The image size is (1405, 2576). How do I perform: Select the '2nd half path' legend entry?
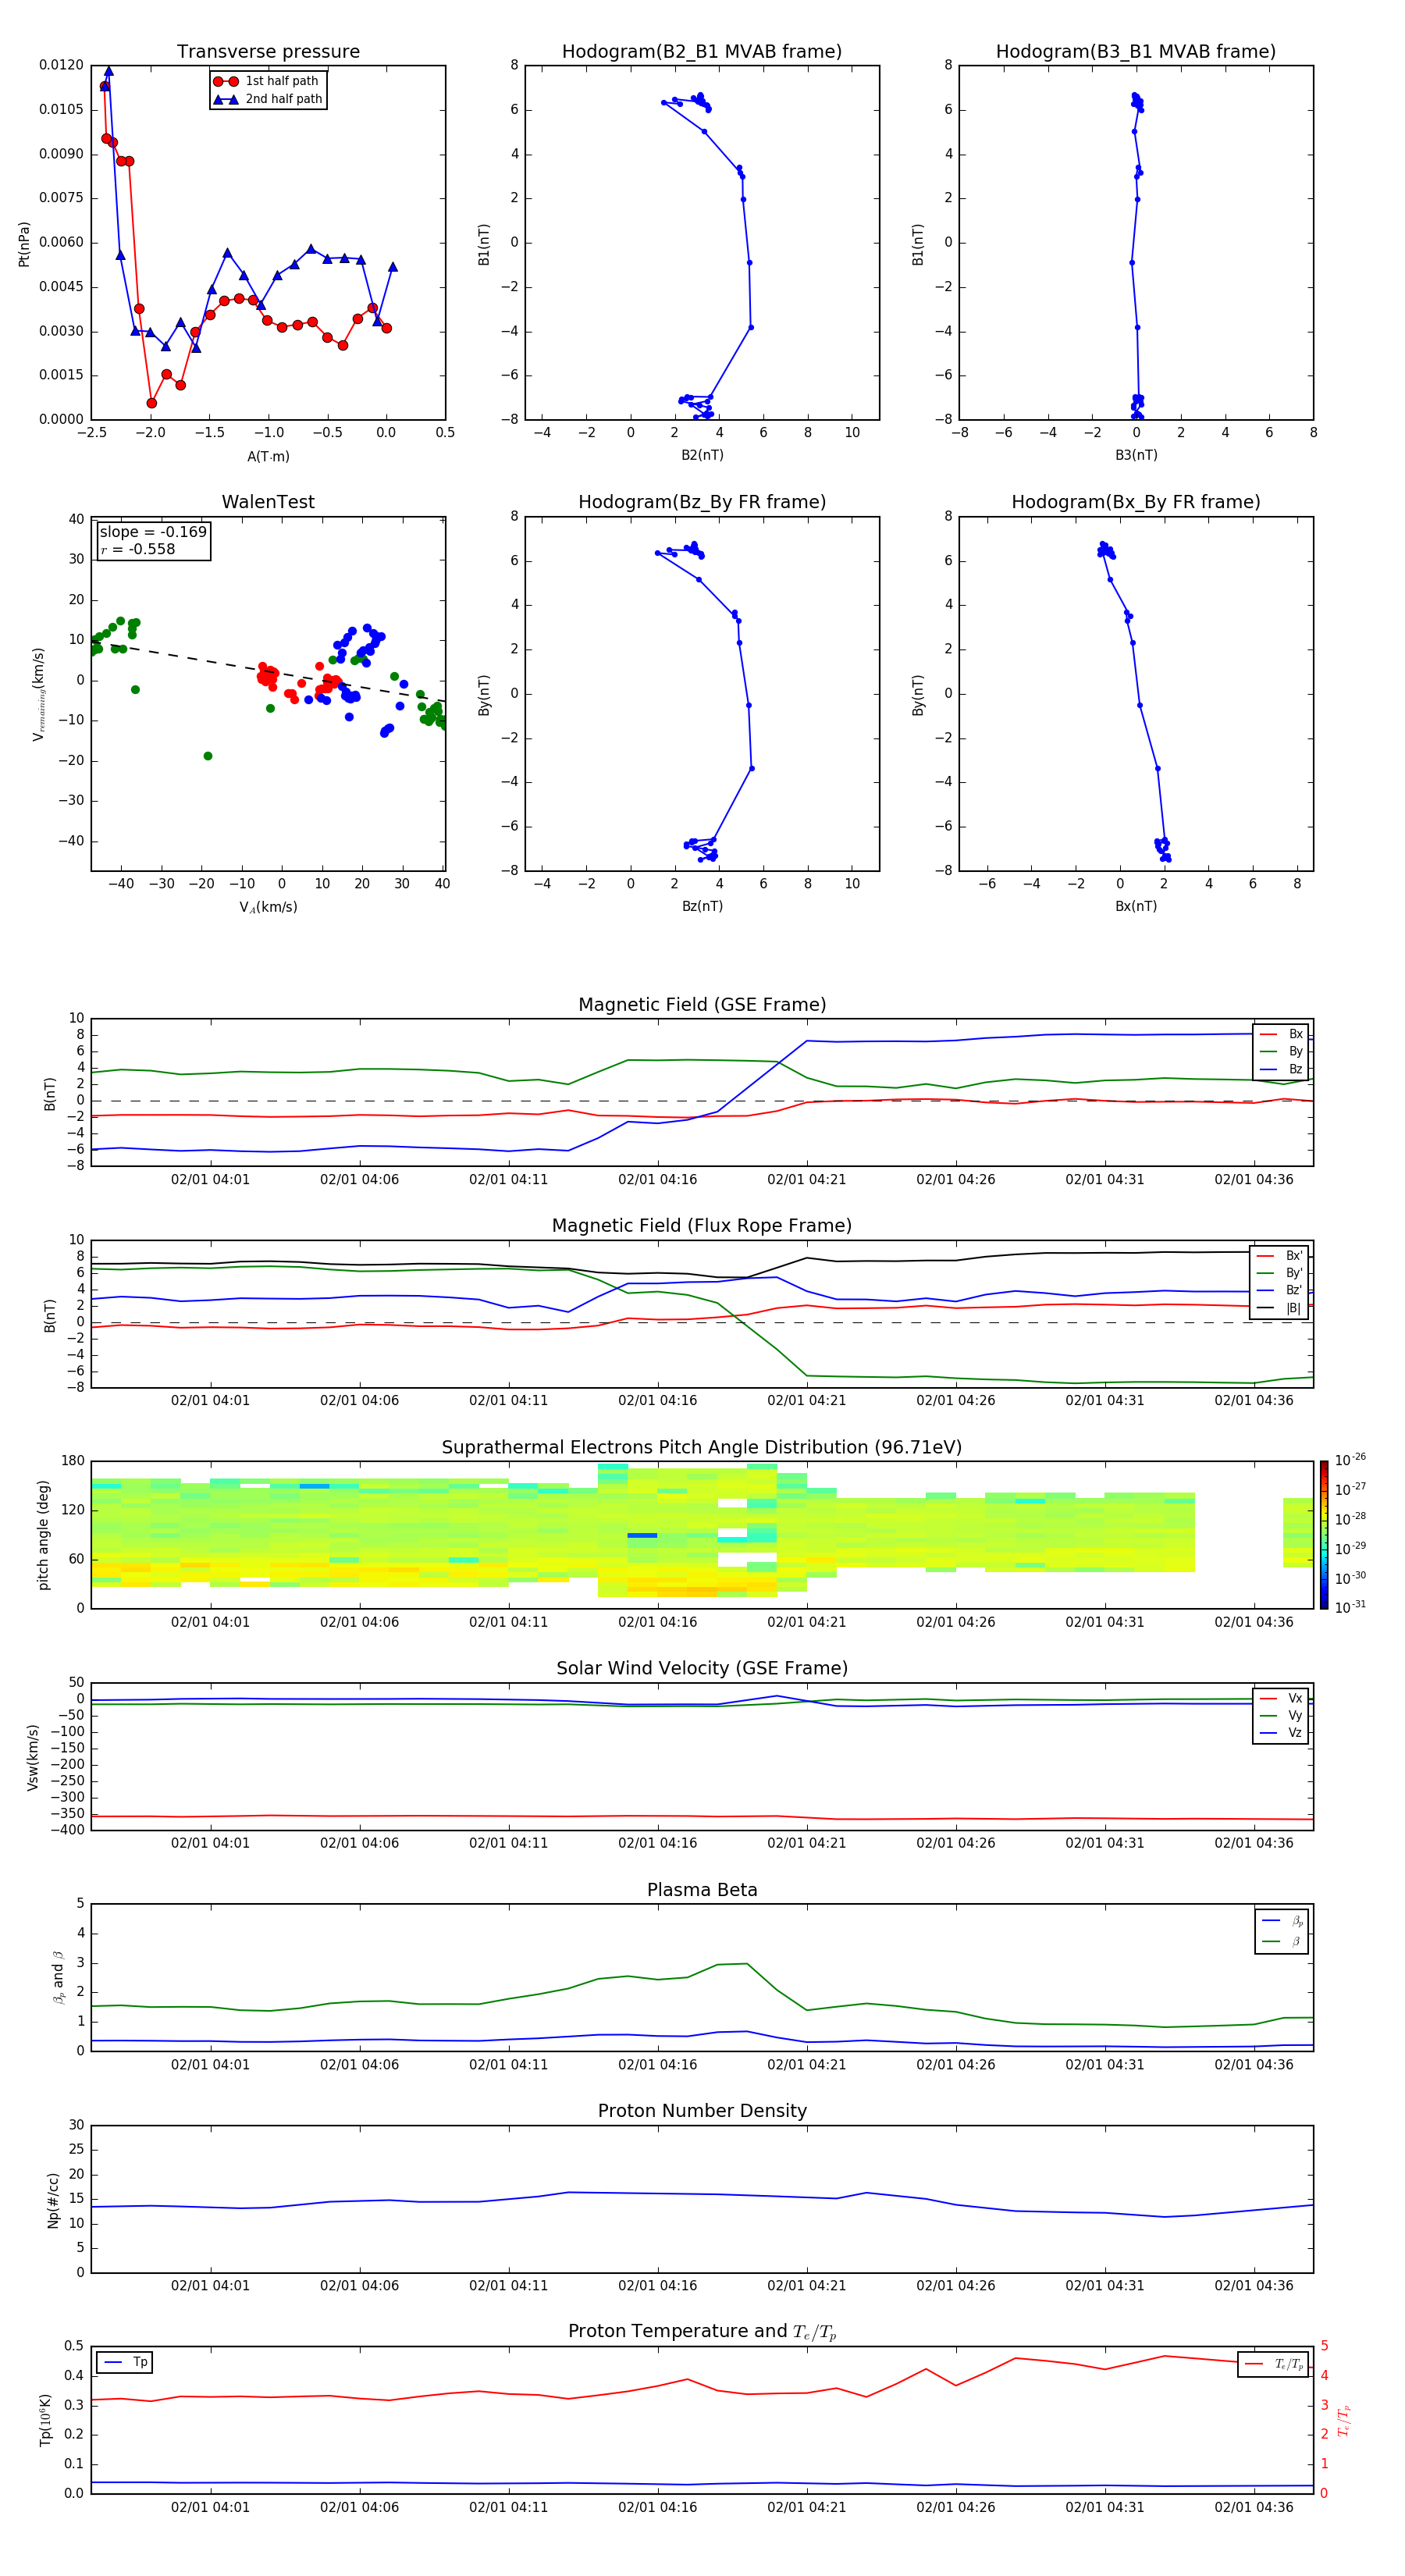tap(267, 99)
